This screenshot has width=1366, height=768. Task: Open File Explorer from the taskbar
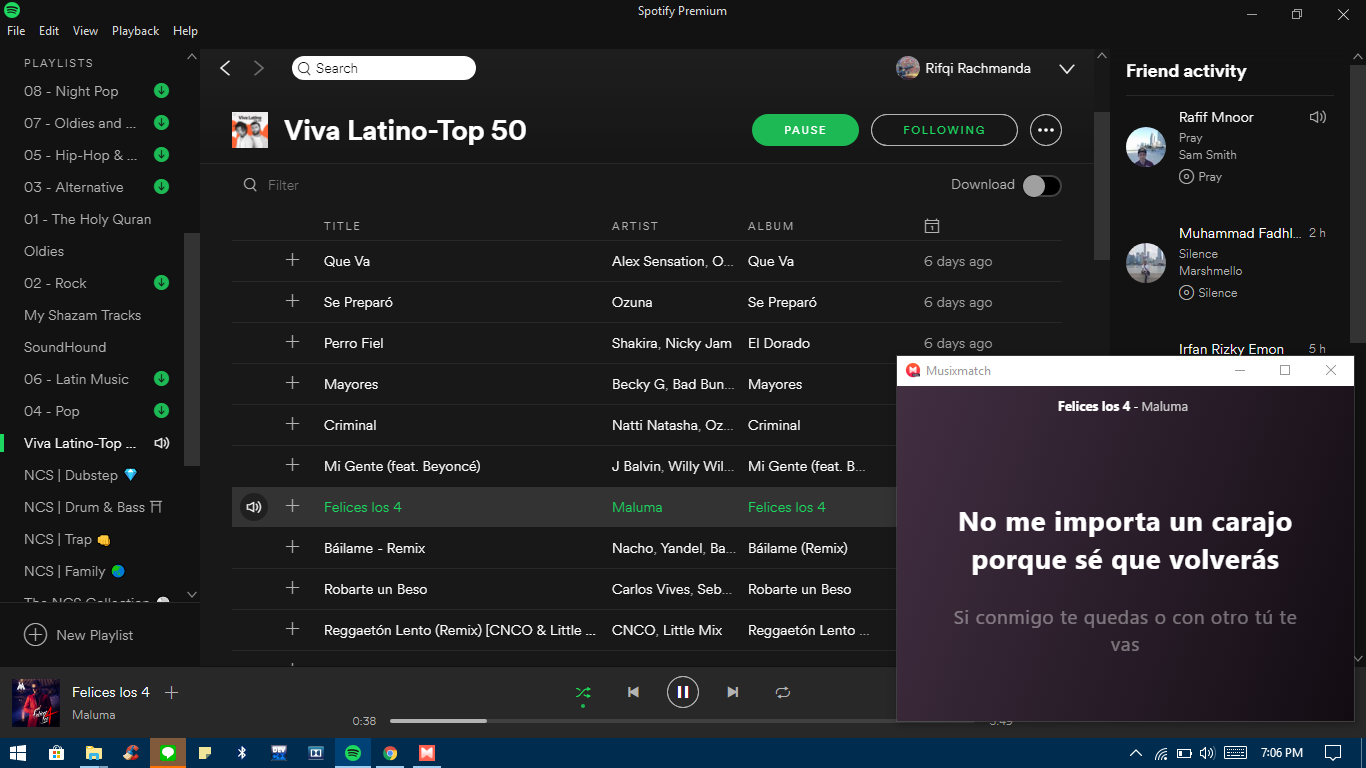tap(94, 753)
